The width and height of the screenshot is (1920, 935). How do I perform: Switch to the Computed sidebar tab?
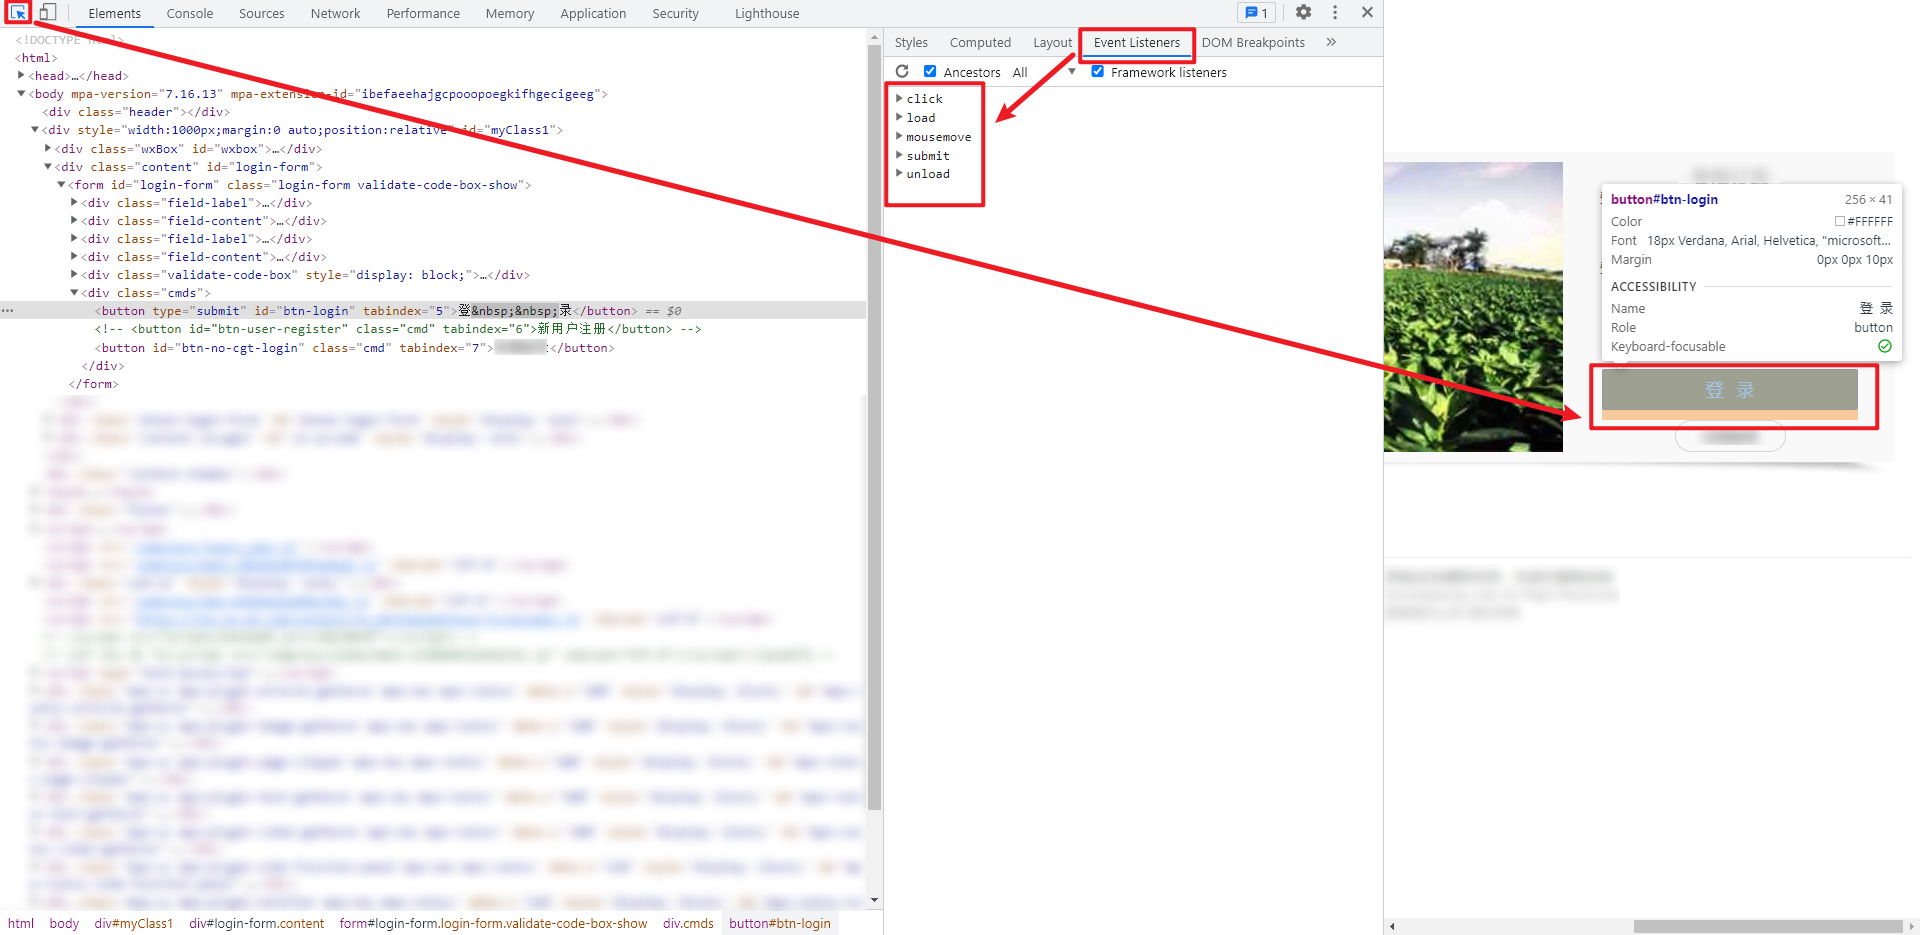980,42
